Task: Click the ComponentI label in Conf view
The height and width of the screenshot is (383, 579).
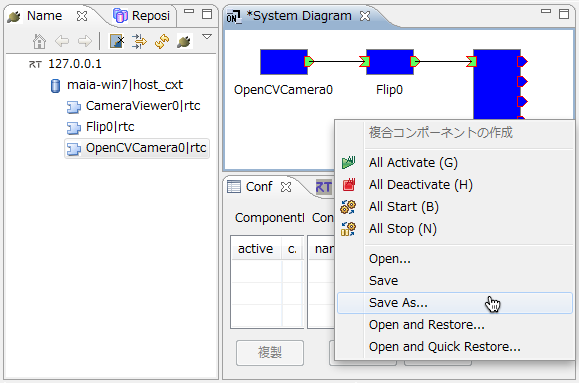Action: 270,218
